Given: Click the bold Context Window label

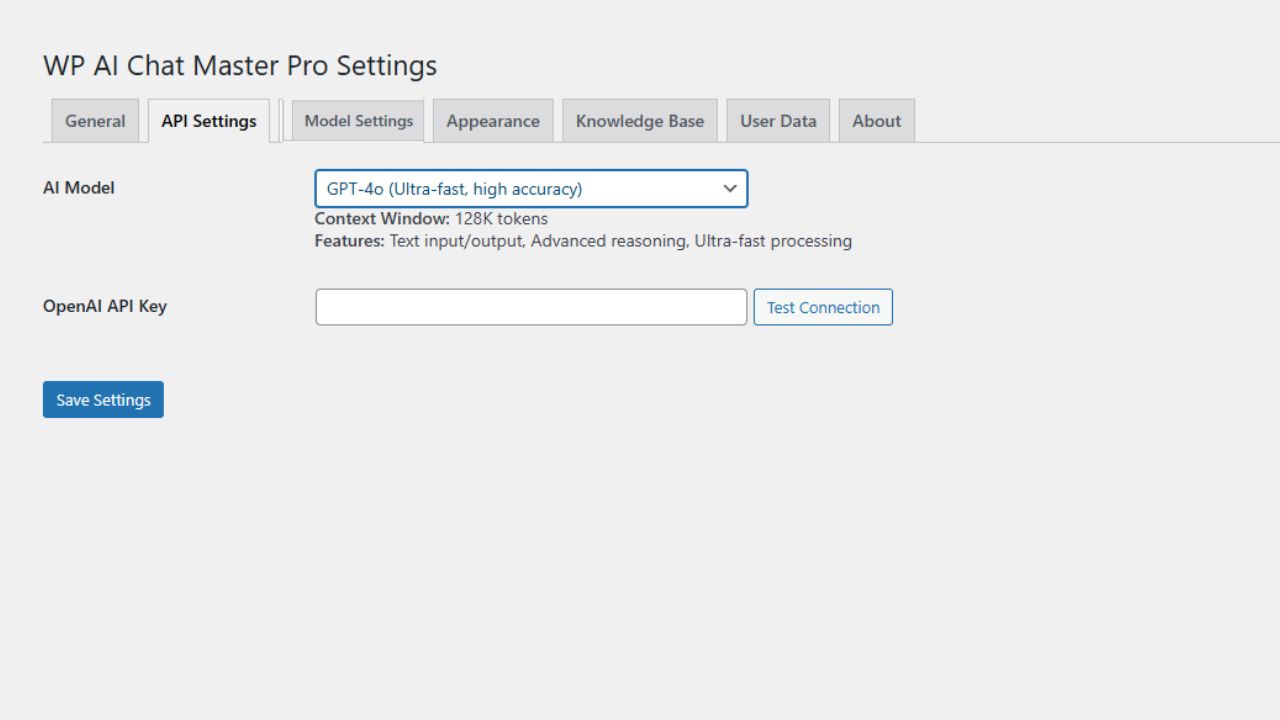Looking at the screenshot, I should point(382,219).
